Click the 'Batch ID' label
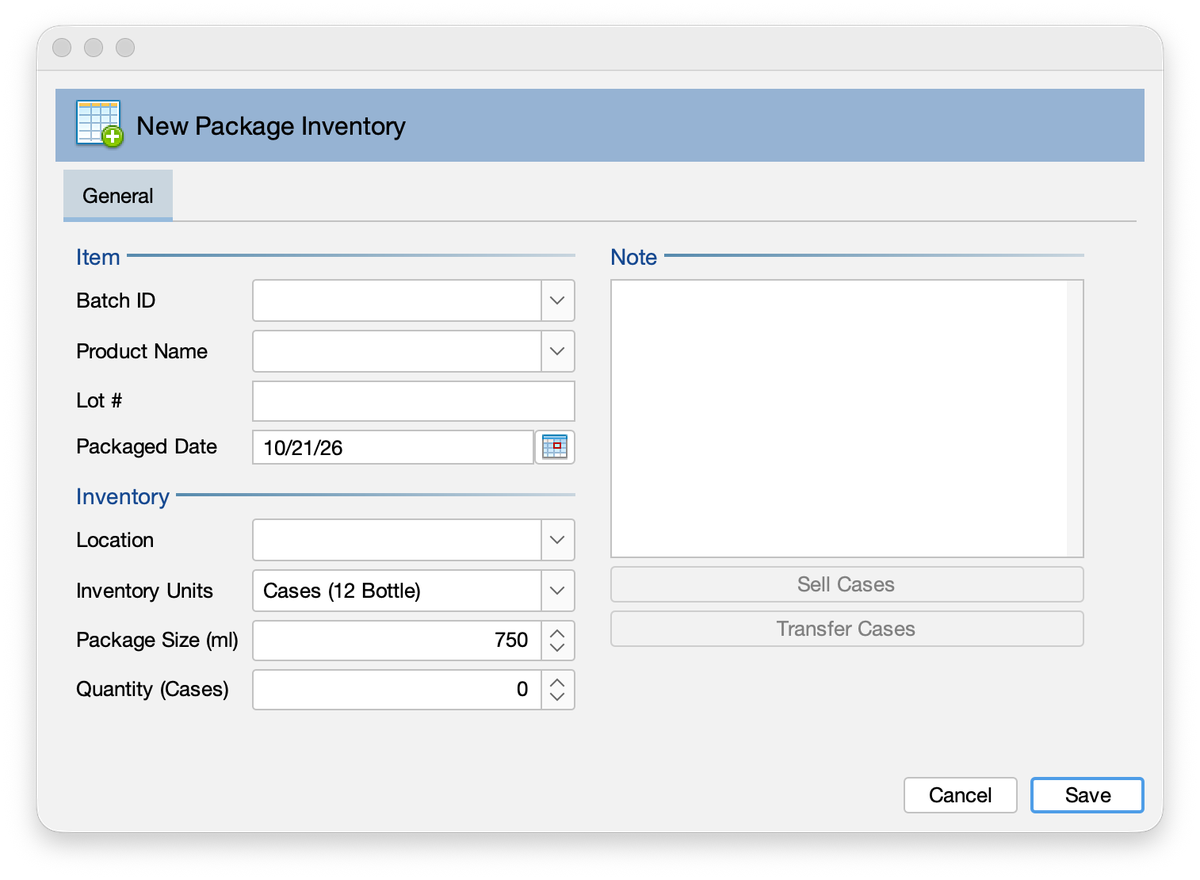 (116, 300)
